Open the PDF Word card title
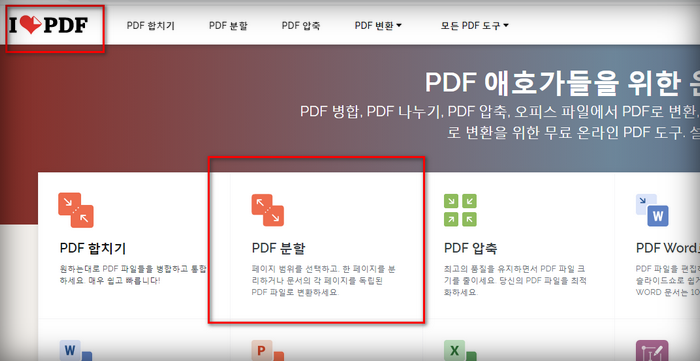 [668, 249]
